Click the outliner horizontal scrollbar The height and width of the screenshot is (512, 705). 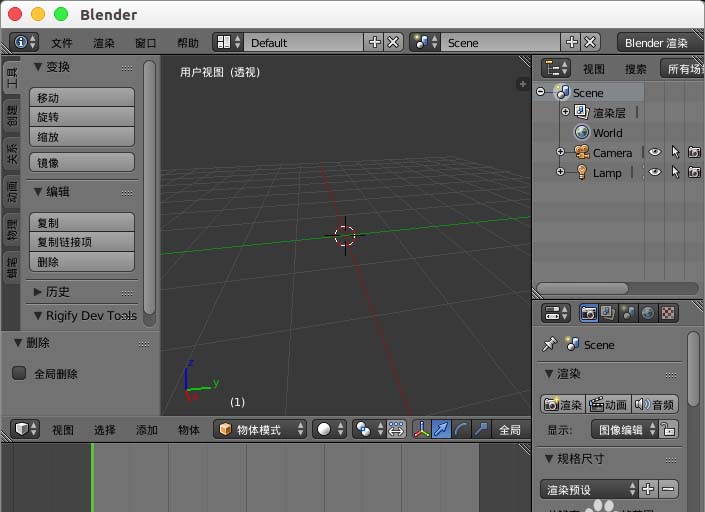click(x=583, y=288)
